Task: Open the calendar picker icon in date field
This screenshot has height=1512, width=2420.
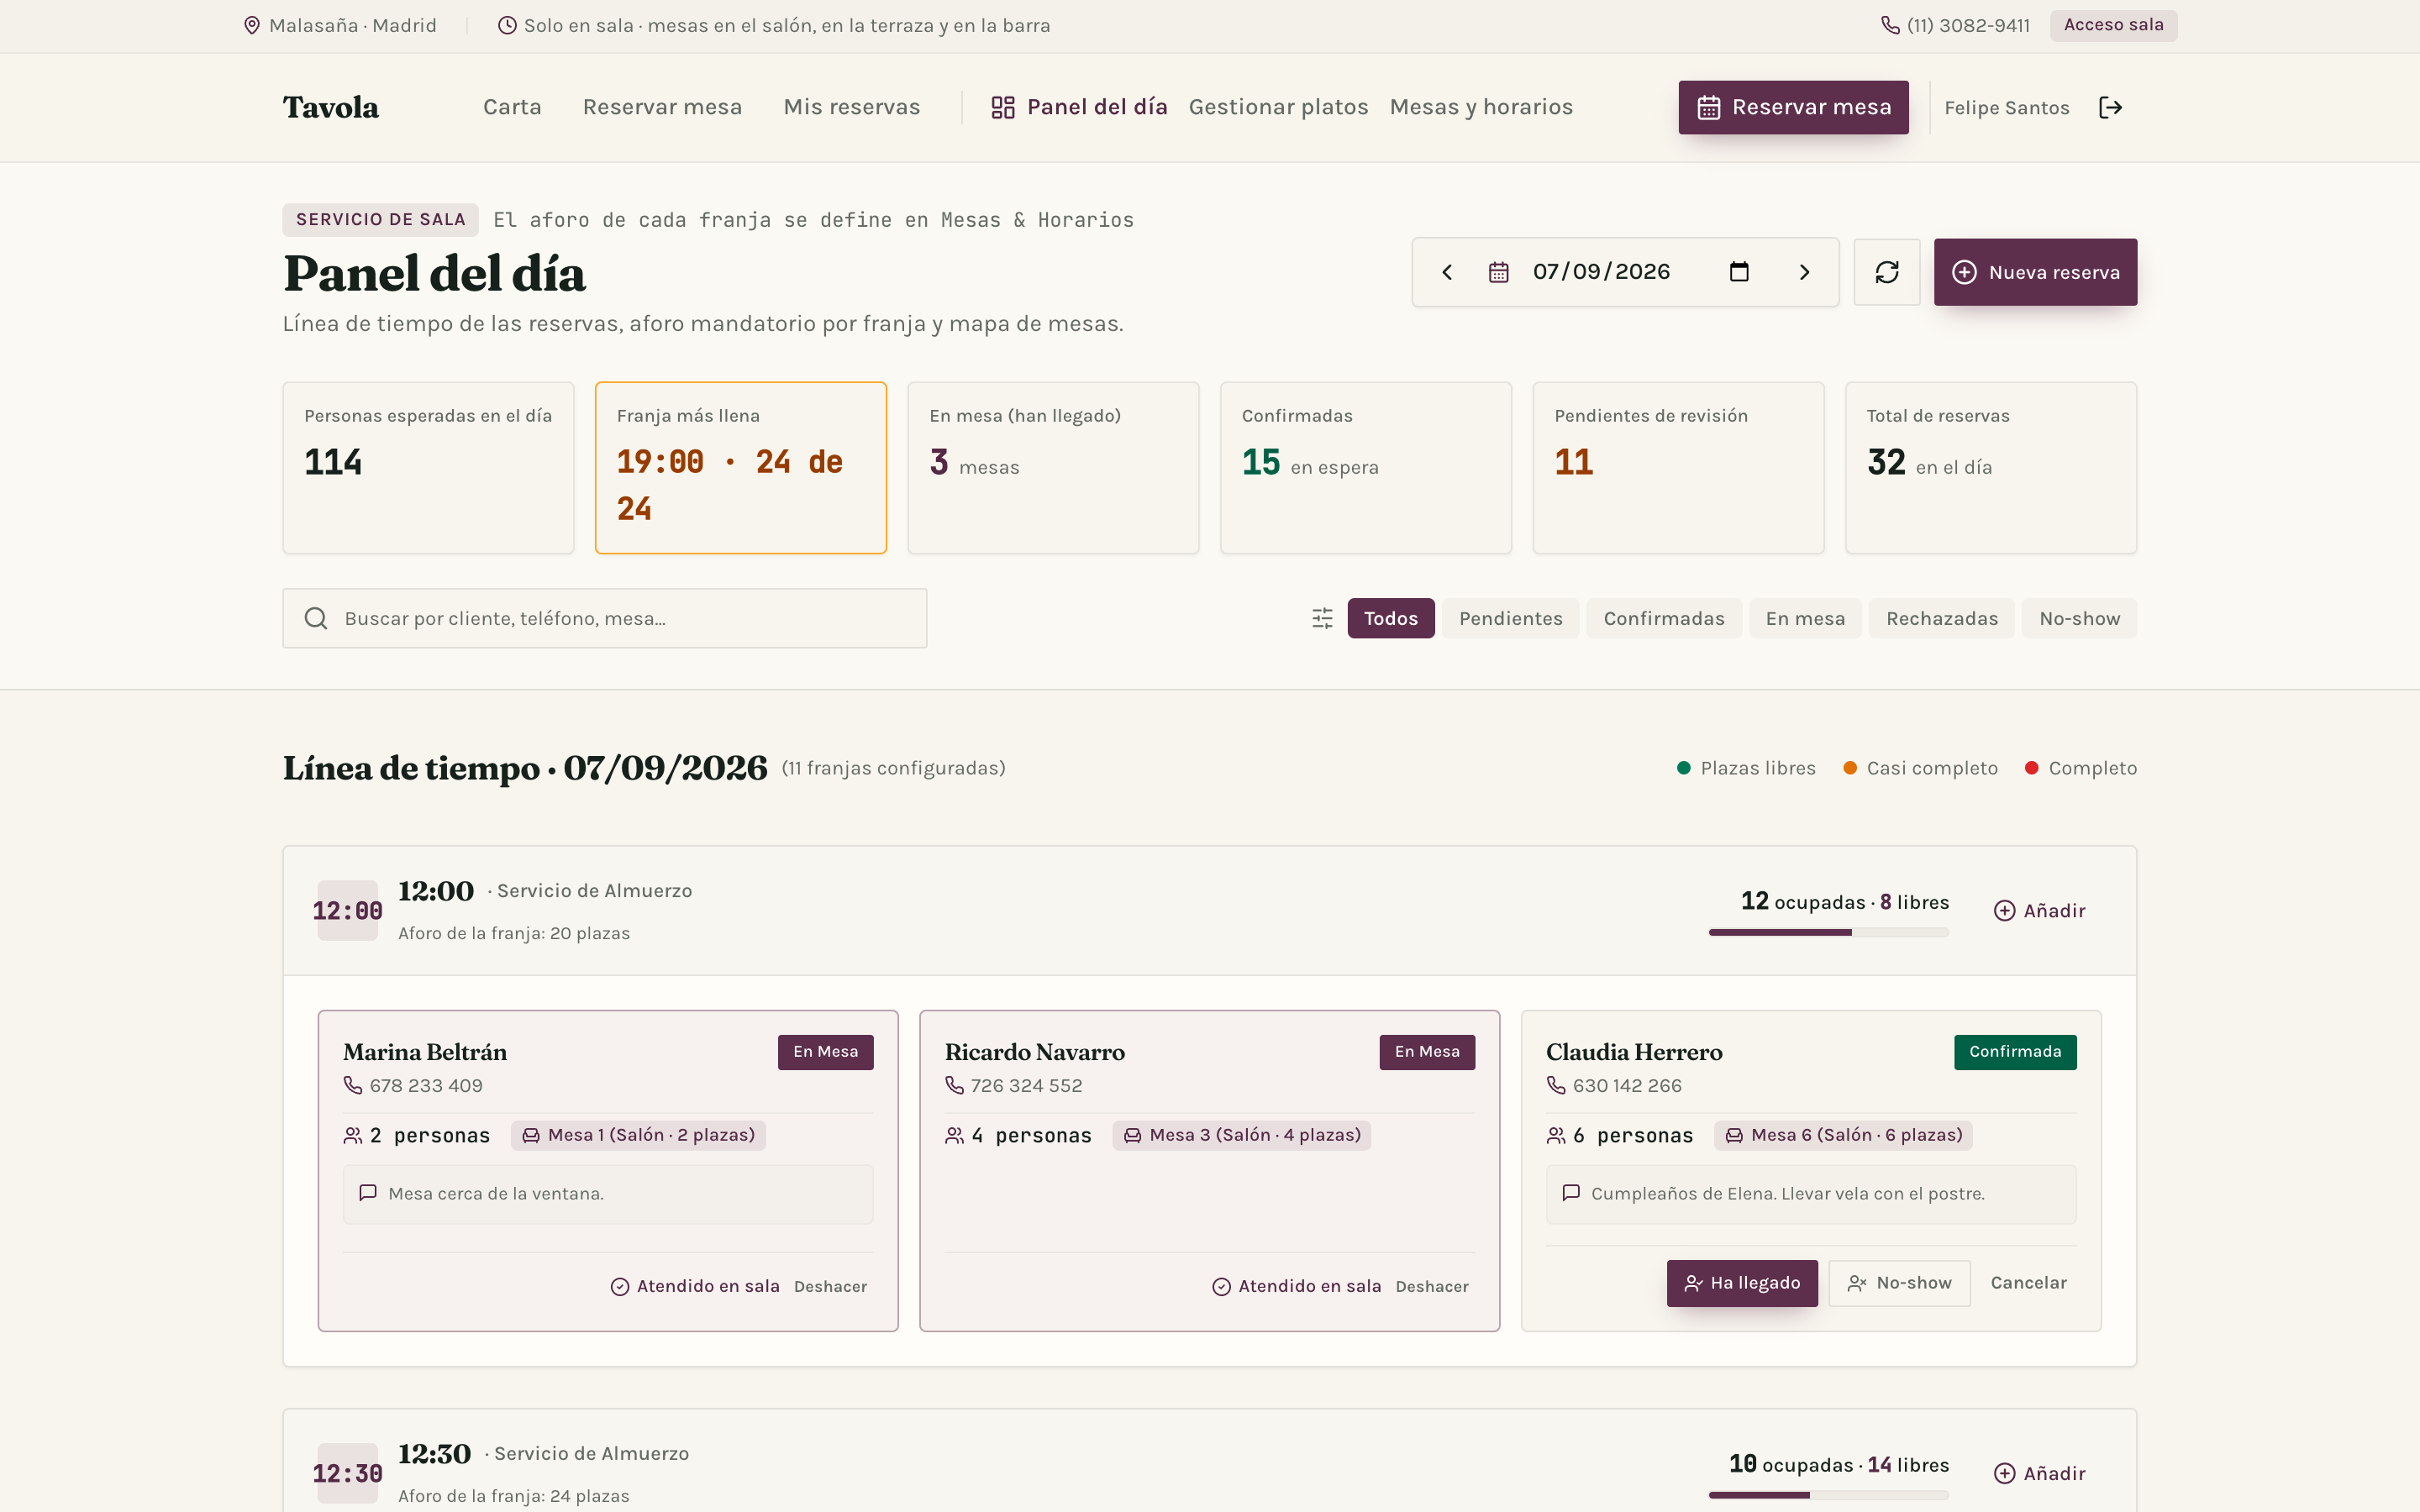Action: click(x=1739, y=272)
